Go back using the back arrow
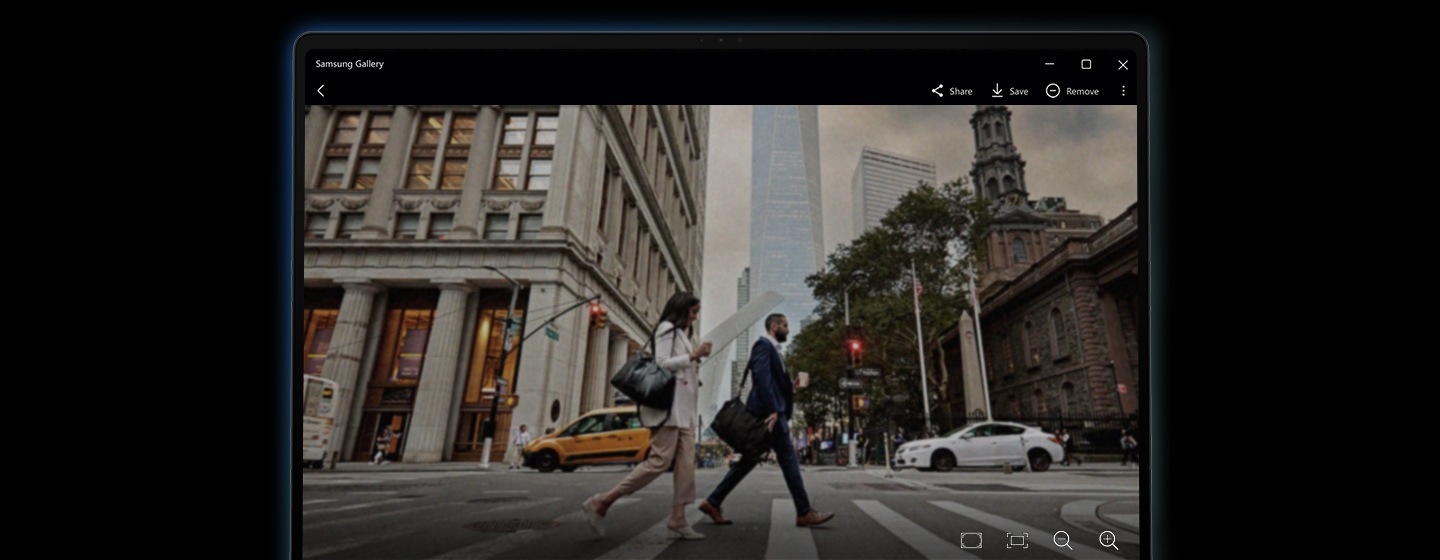1440x560 pixels. (321, 91)
